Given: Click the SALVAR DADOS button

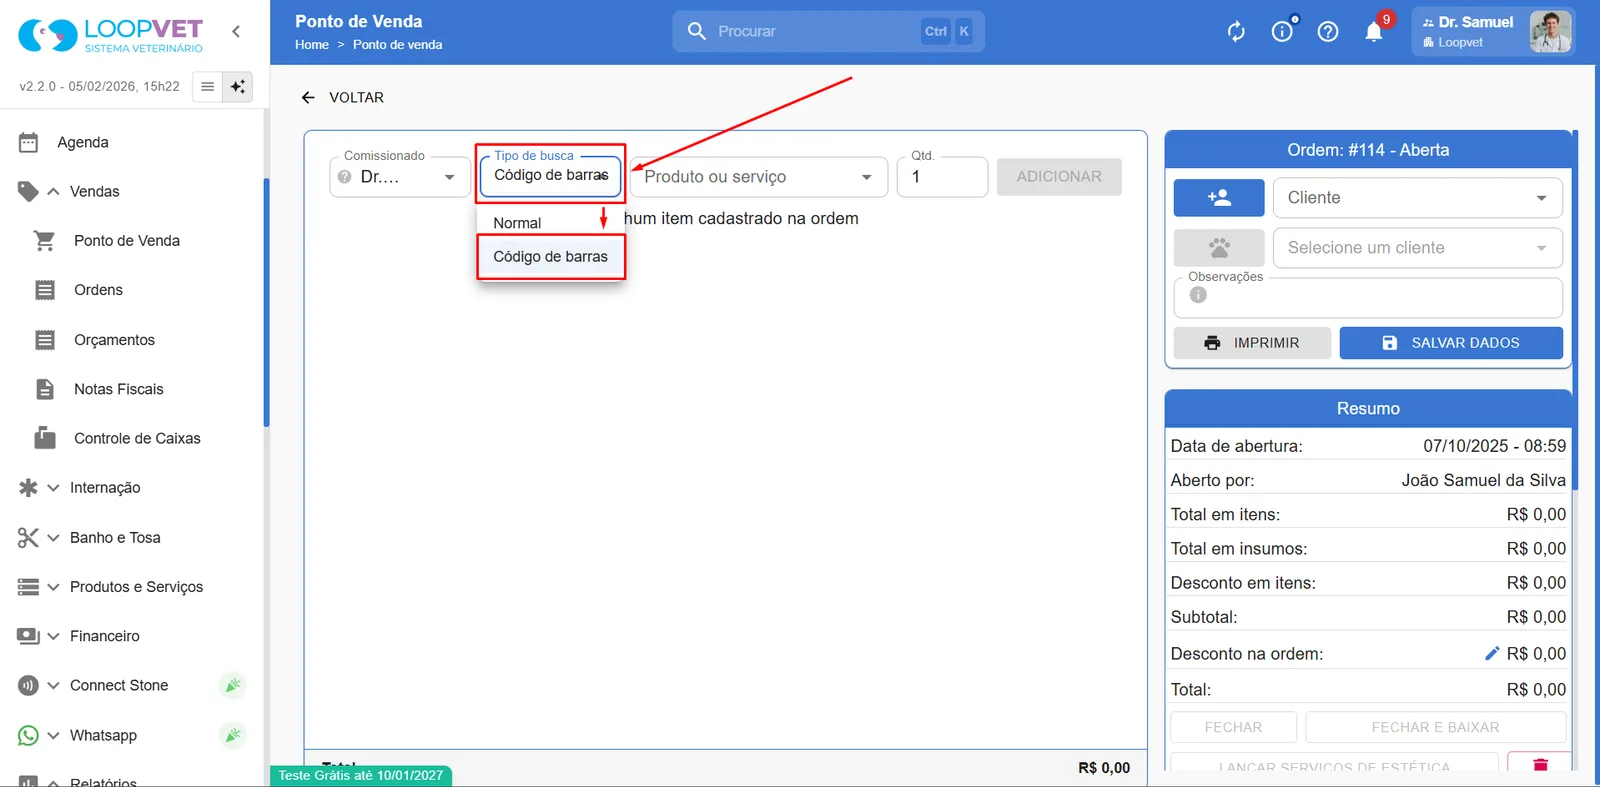Looking at the screenshot, I should click(x=1451, y=343).
